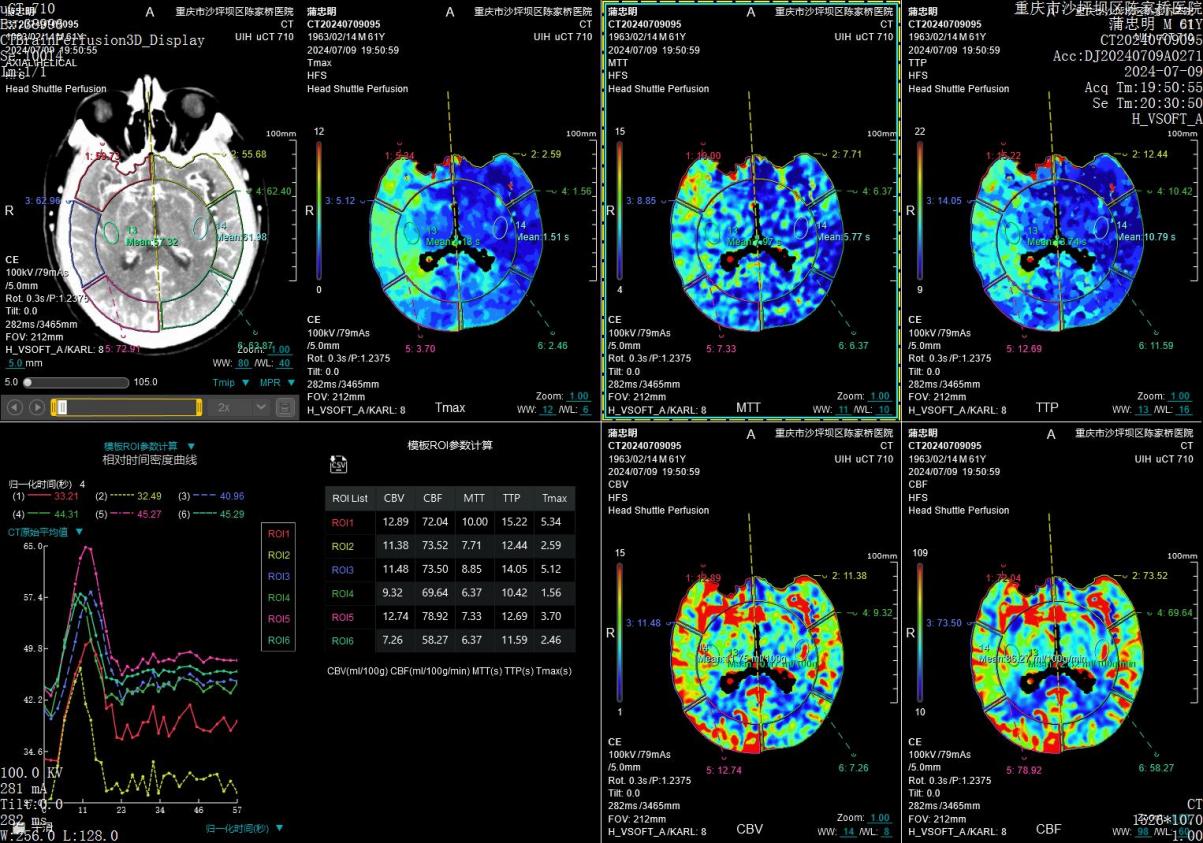
Task: Edit the 5.0 mm slice thickness value
Action: (x=14, y=364)
